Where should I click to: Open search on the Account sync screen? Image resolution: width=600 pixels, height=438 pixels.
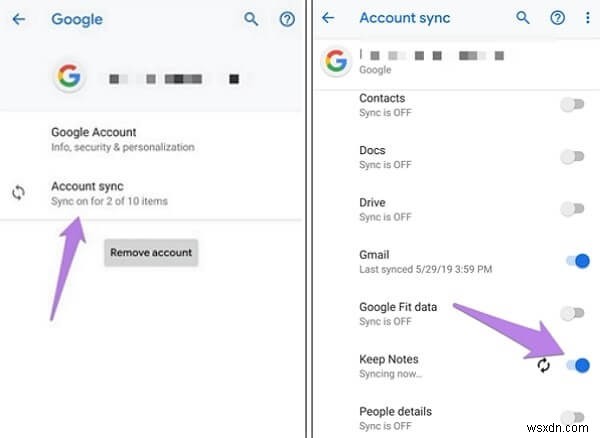pos(522,18)
